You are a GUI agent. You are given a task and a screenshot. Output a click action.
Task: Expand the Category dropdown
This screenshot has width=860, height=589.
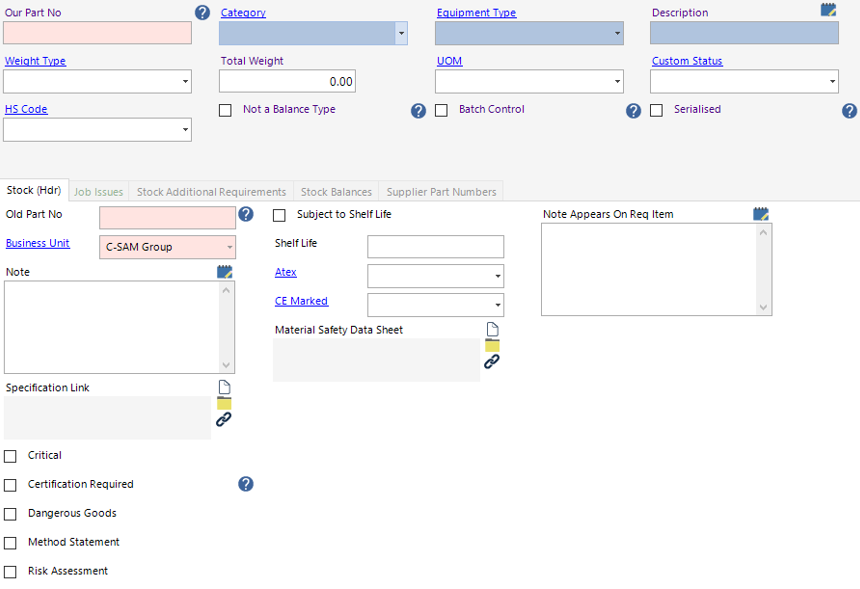point(401,33)
